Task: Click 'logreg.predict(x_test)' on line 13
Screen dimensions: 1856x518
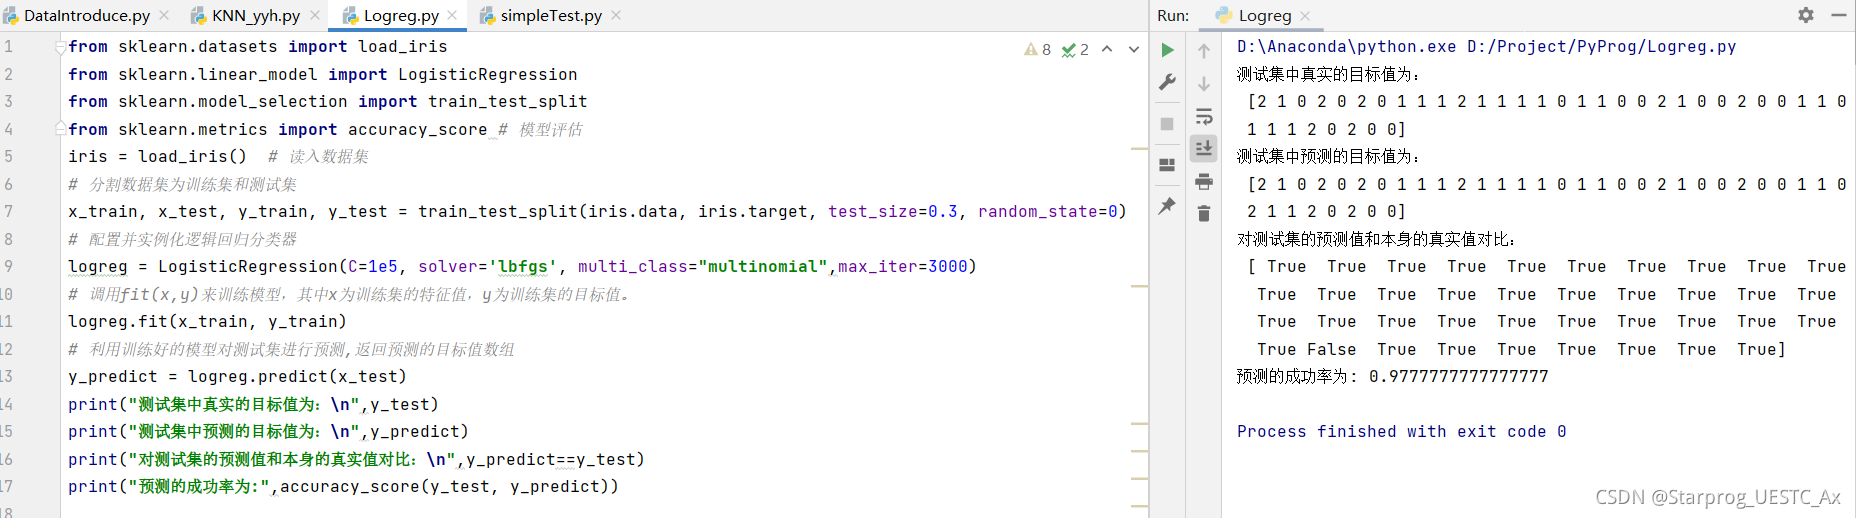Action: pyautogui.click(x=298, y=377)
